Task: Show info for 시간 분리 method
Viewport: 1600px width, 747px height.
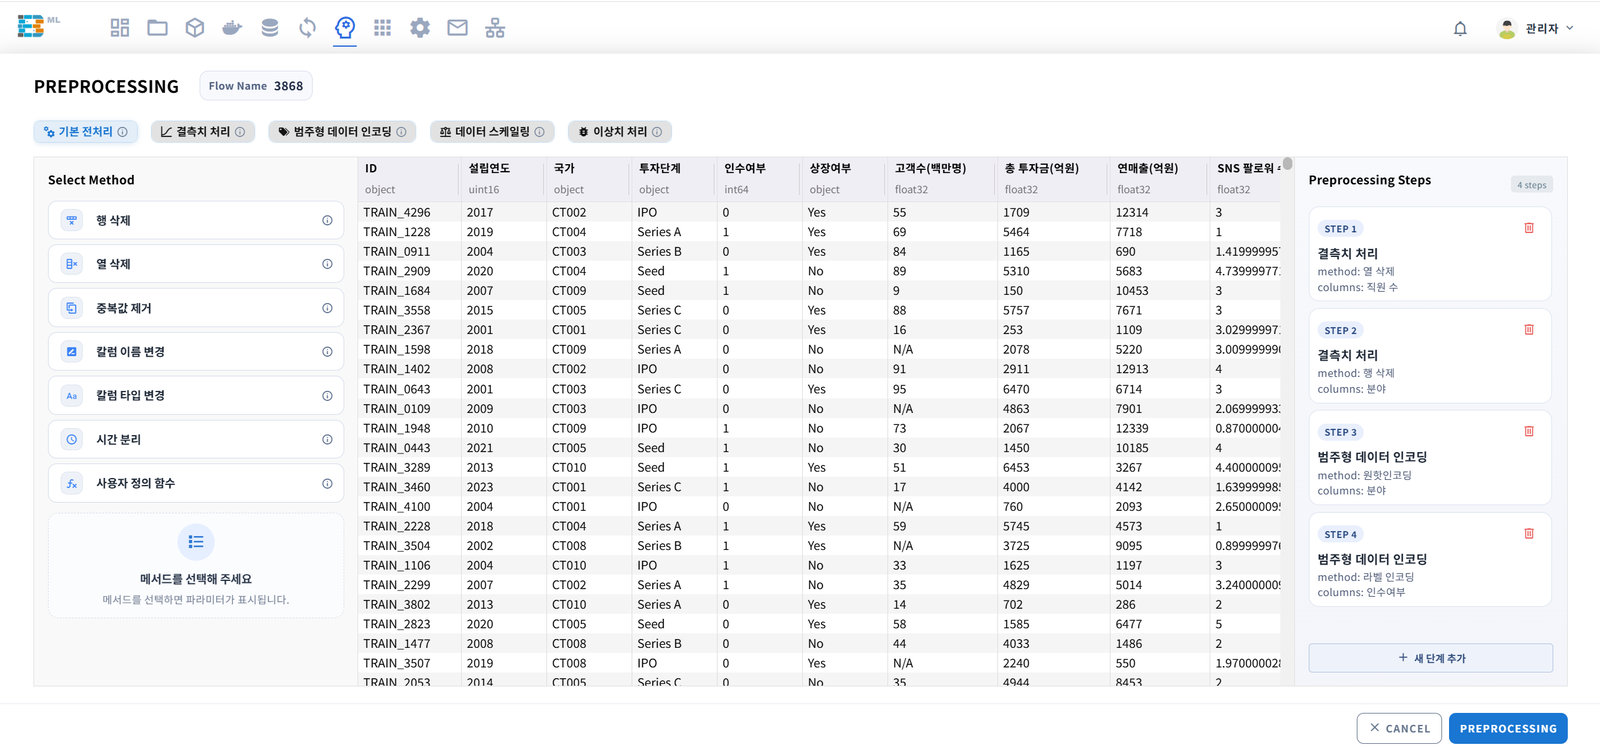Action: [327, 440]
